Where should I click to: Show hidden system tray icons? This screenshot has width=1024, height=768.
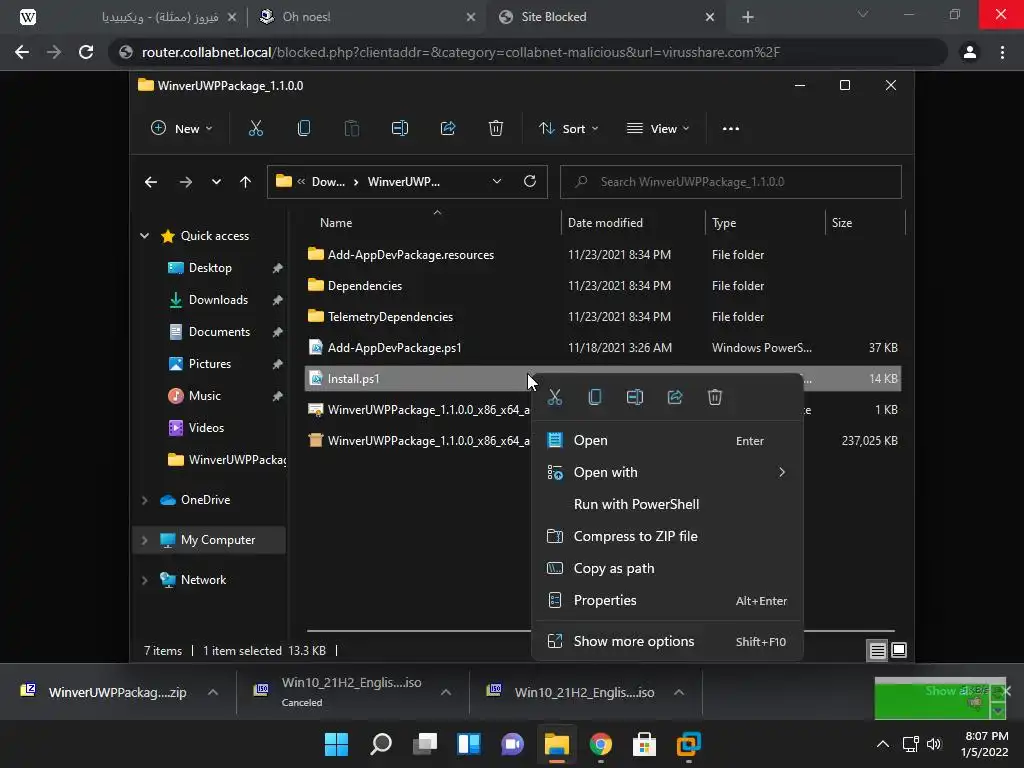[x=882, y=744]
